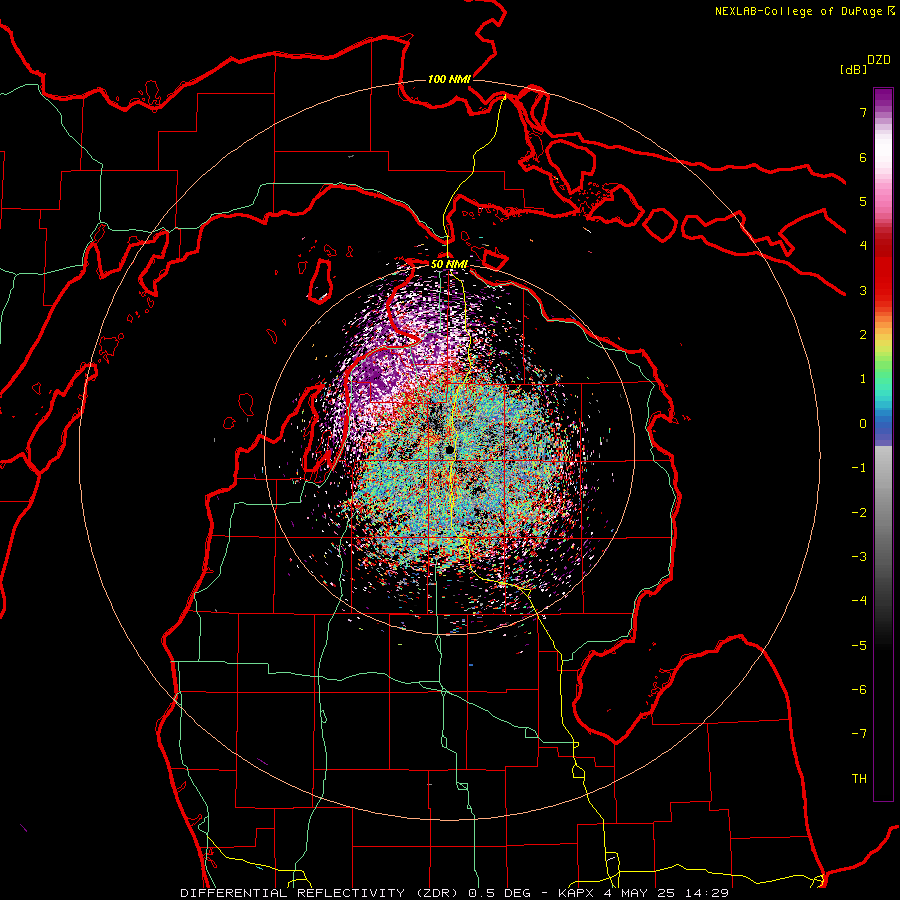Click the 6 value on the color scale
The height and width of the screenshot is (900, 900).
pos(863,157)
